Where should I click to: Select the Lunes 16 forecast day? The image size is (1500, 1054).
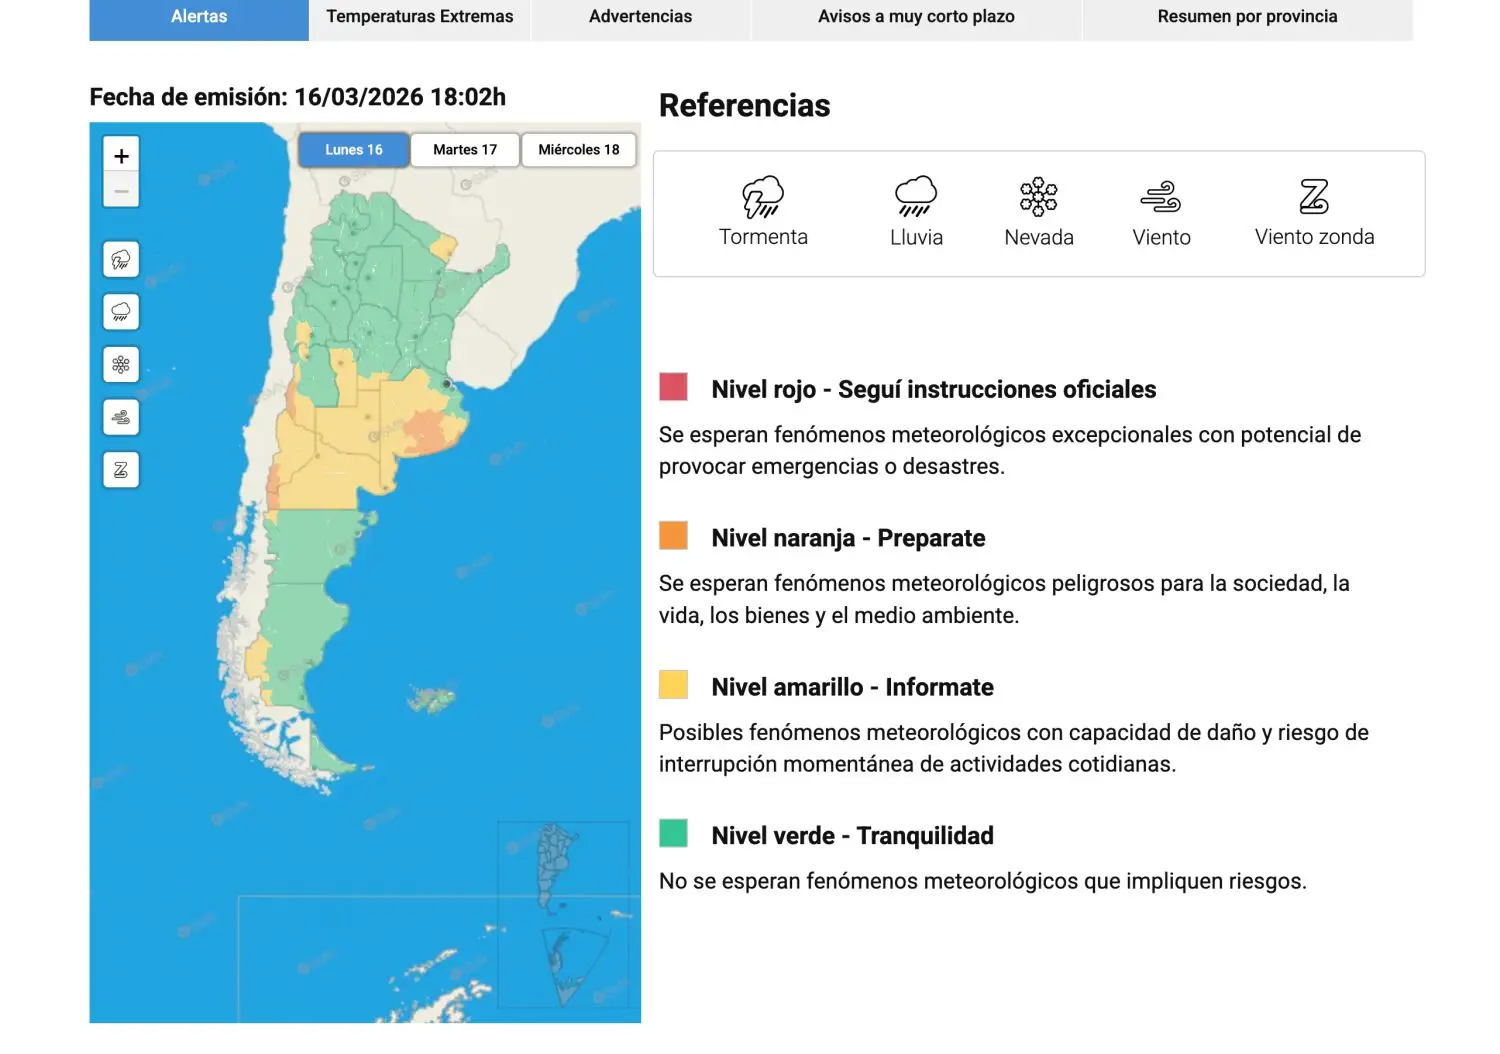coord(354,150)
